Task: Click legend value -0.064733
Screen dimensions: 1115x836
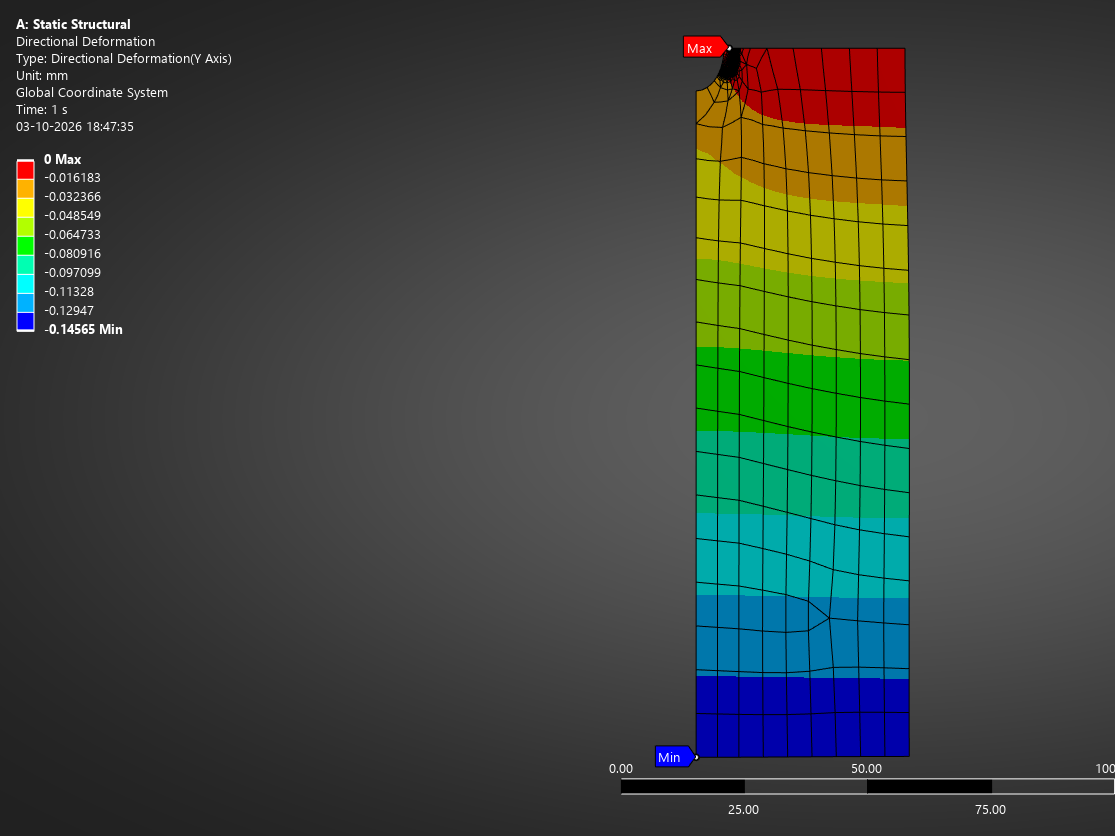Action: [73, 235]
